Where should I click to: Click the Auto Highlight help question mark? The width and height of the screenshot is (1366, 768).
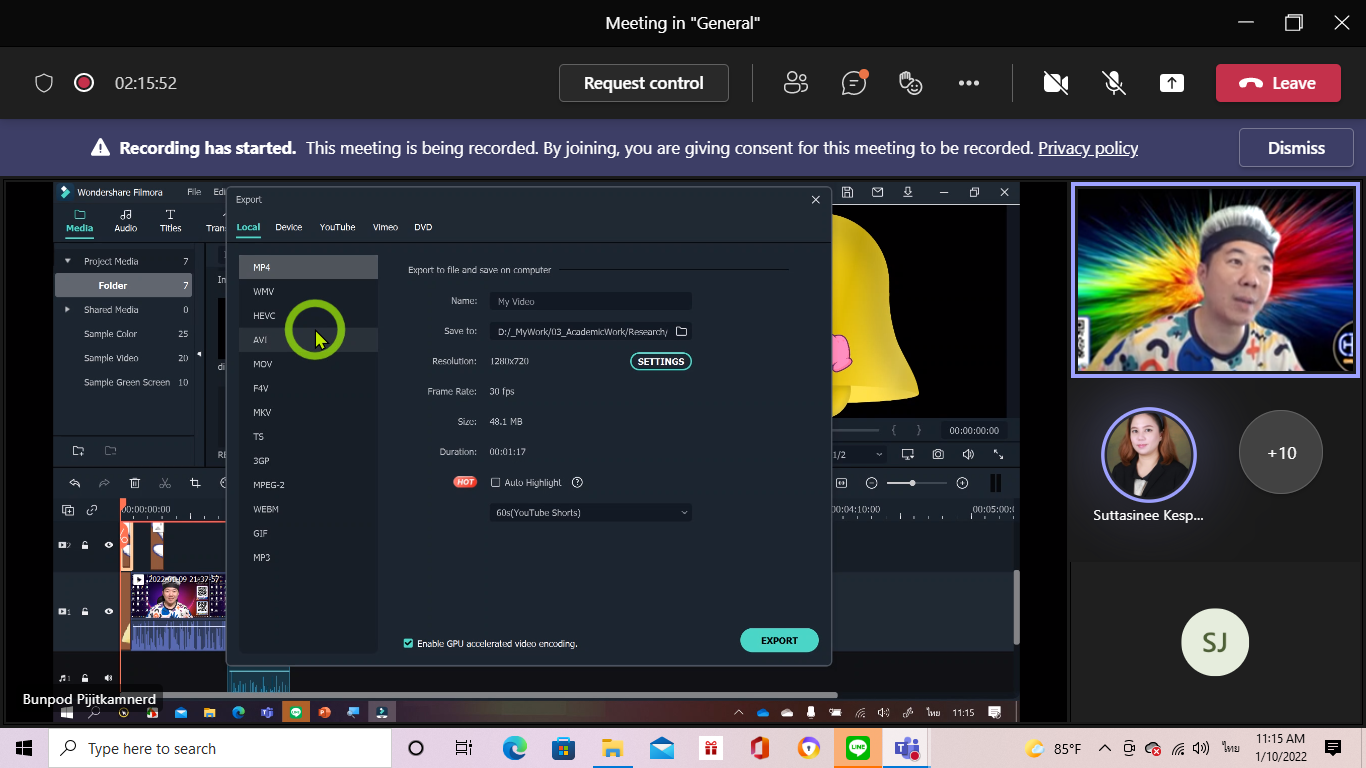577,482
